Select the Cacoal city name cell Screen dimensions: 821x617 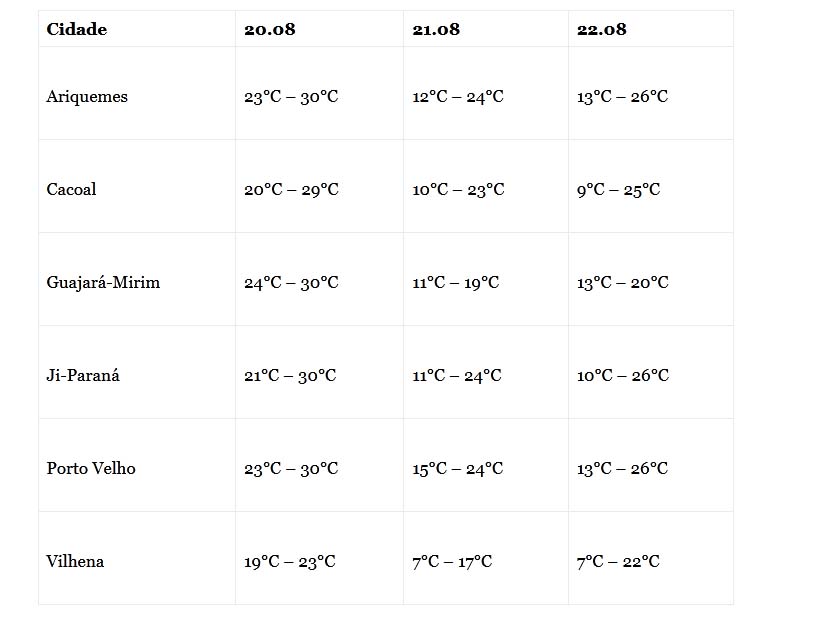(x=72, y=190)
